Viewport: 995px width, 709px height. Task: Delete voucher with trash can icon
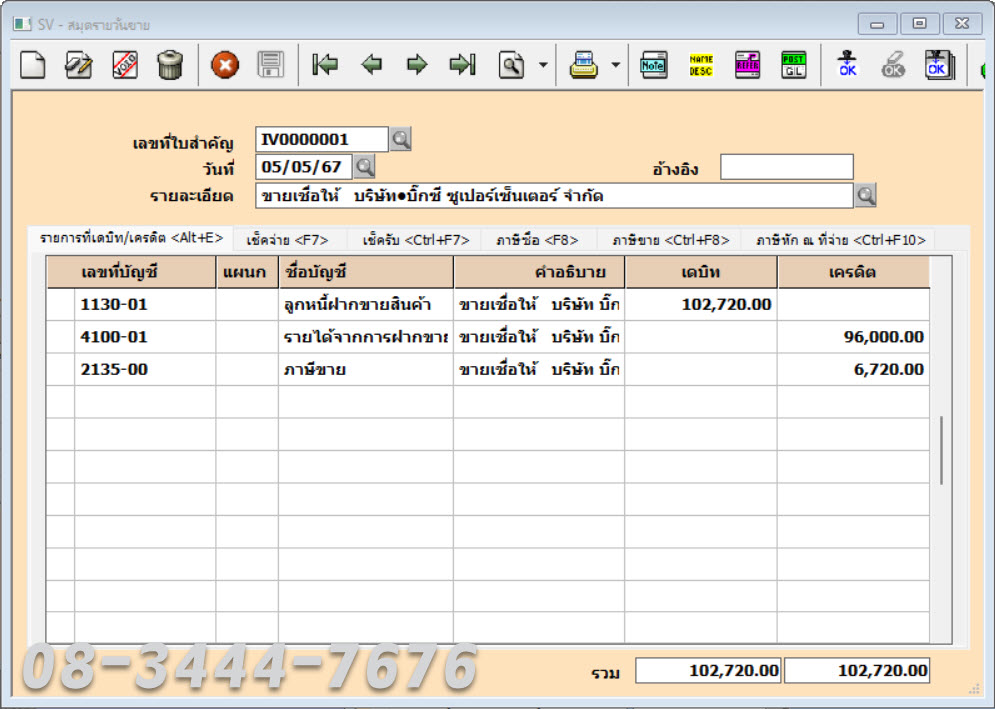(170, 65)
